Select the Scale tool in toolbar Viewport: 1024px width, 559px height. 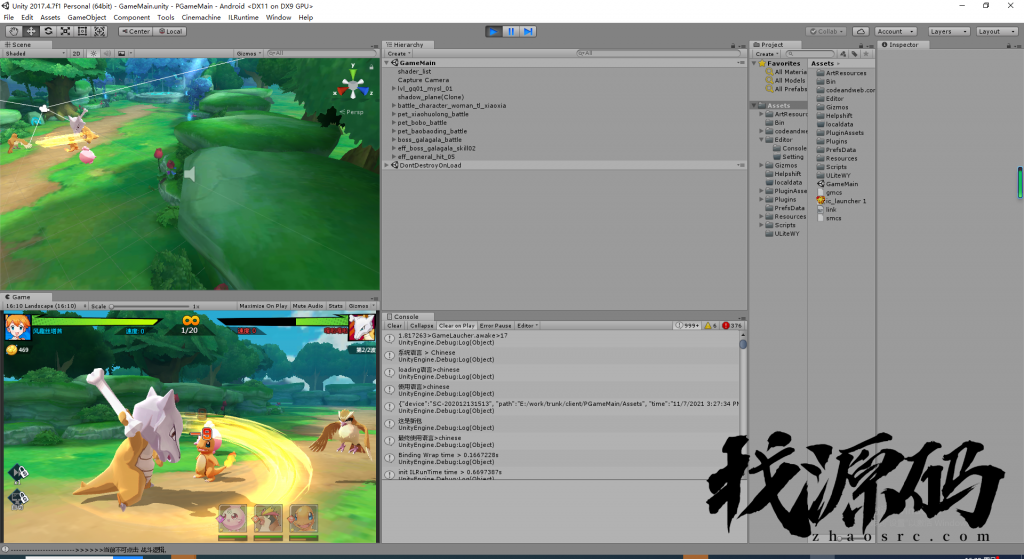pos(65,31)
